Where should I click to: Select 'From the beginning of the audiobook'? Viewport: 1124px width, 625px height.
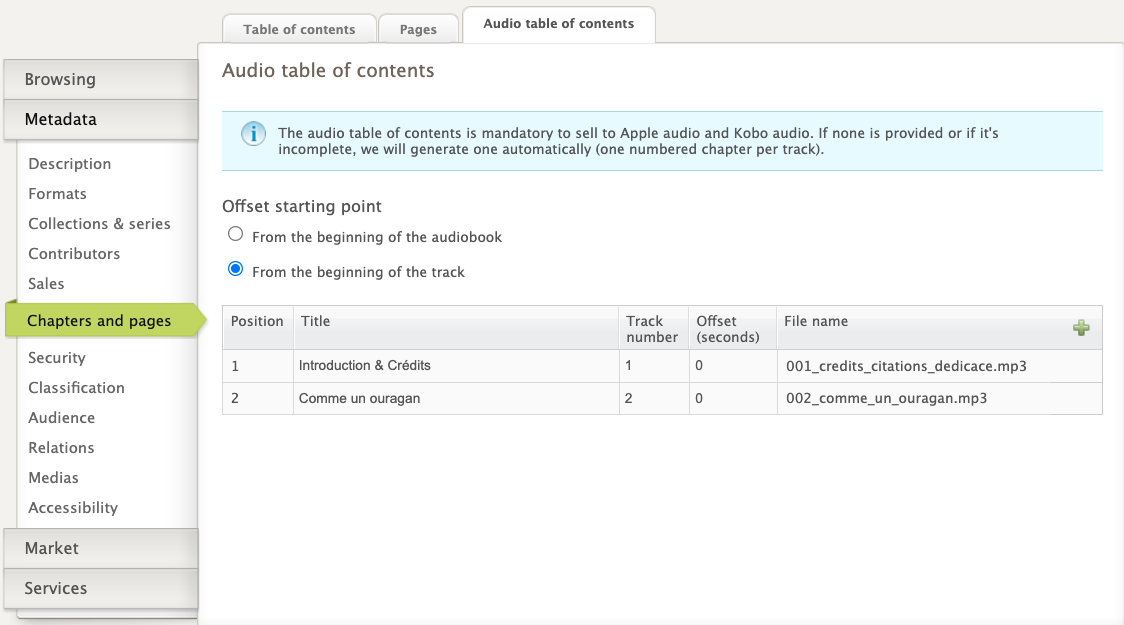(236, 234)
